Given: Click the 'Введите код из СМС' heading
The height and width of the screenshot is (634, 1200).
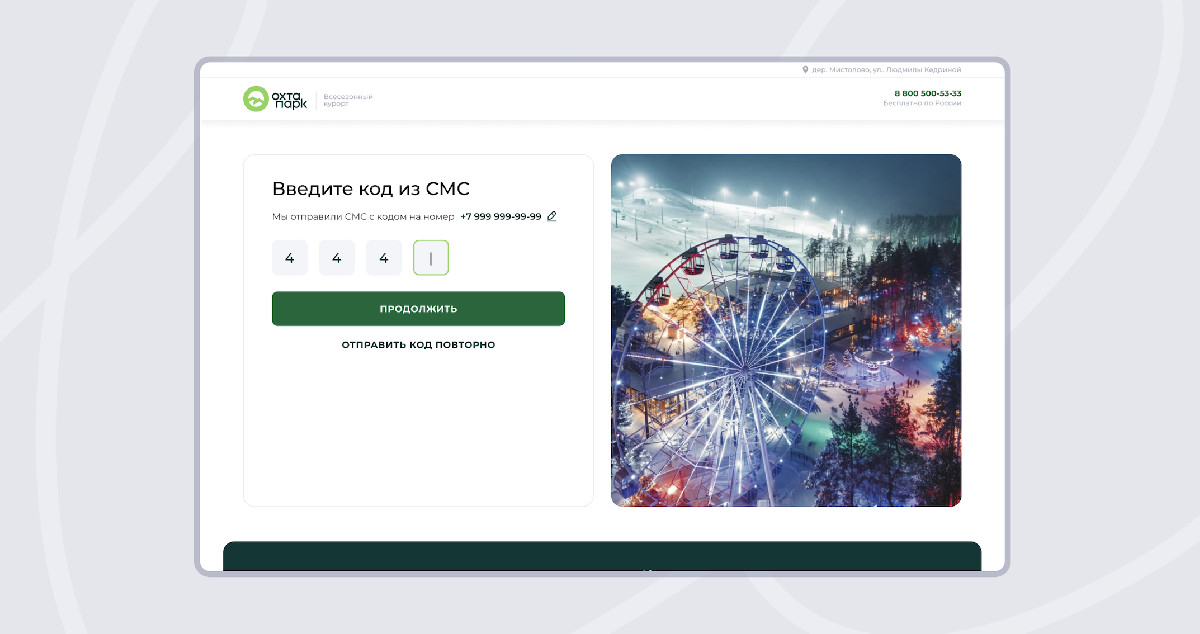Looking at the screenshot, I should pyautogui.click(x=371, y=189).
